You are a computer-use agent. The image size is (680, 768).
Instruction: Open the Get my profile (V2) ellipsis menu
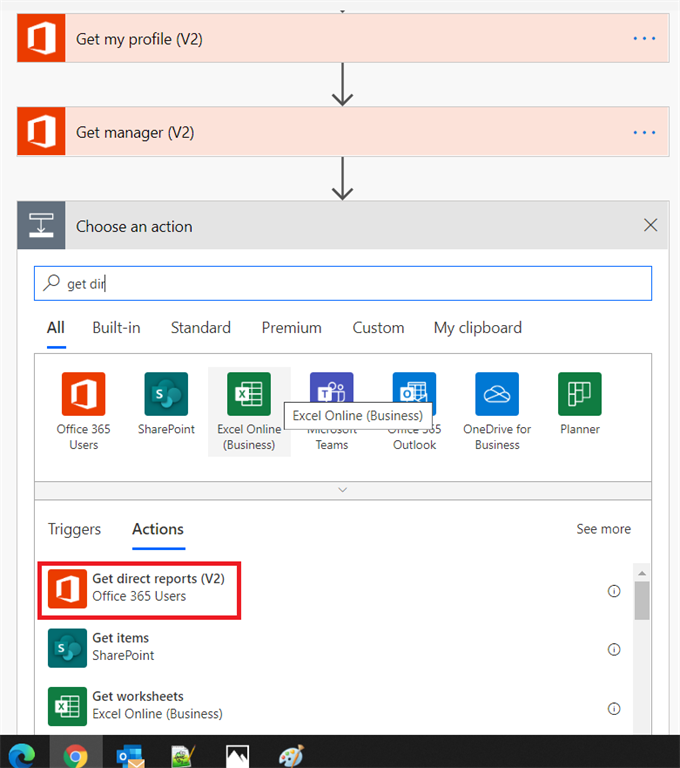[x=644, y=39]
